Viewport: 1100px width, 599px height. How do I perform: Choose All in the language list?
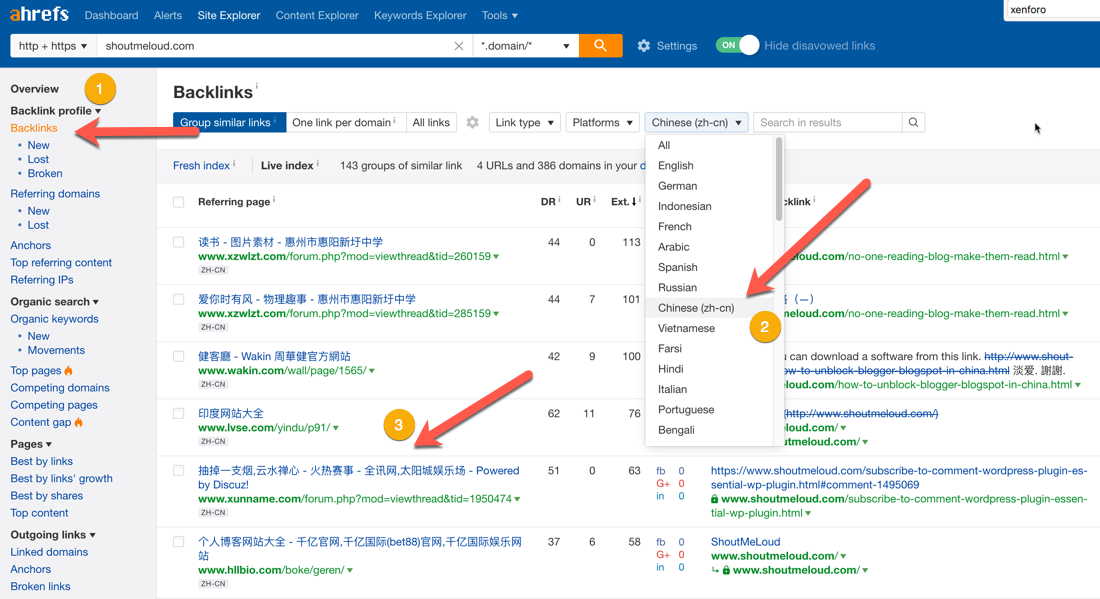click(x=664, y=145)
